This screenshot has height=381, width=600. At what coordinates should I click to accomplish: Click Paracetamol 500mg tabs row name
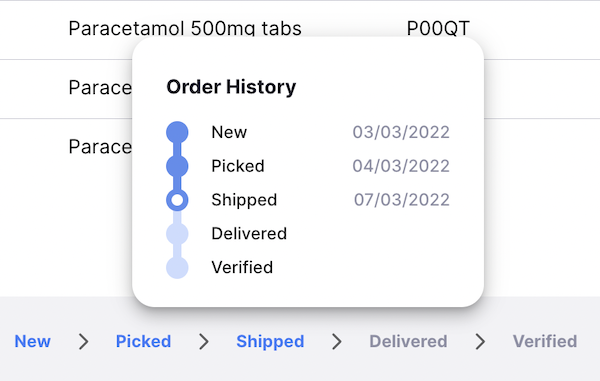point(185,28)
